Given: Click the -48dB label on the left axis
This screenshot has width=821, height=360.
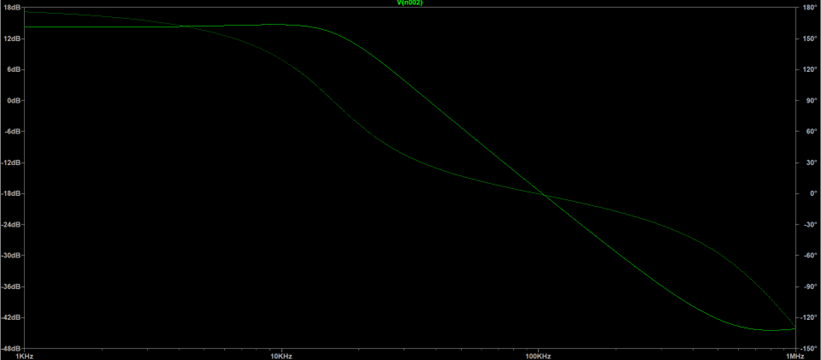Looking at the screenshot, I should click(x=12, y=348).
